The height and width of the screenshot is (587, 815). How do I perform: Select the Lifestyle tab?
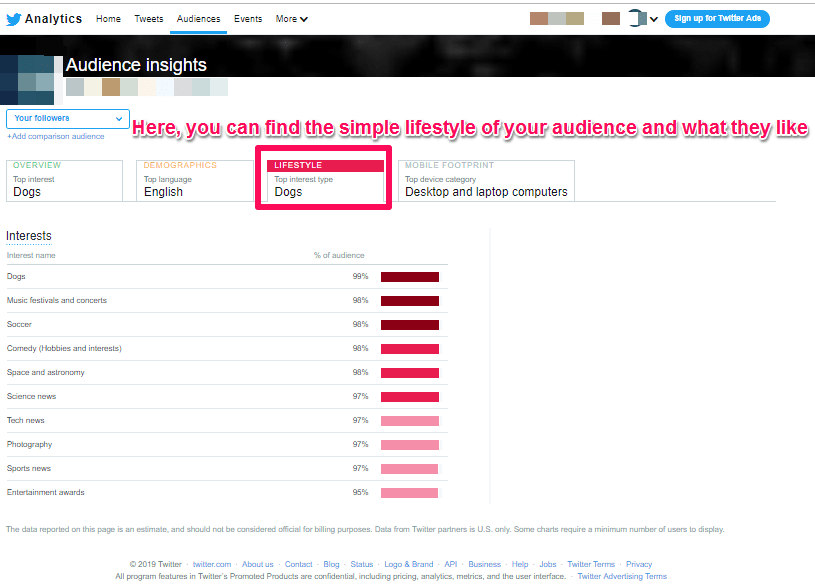point(325,180)
